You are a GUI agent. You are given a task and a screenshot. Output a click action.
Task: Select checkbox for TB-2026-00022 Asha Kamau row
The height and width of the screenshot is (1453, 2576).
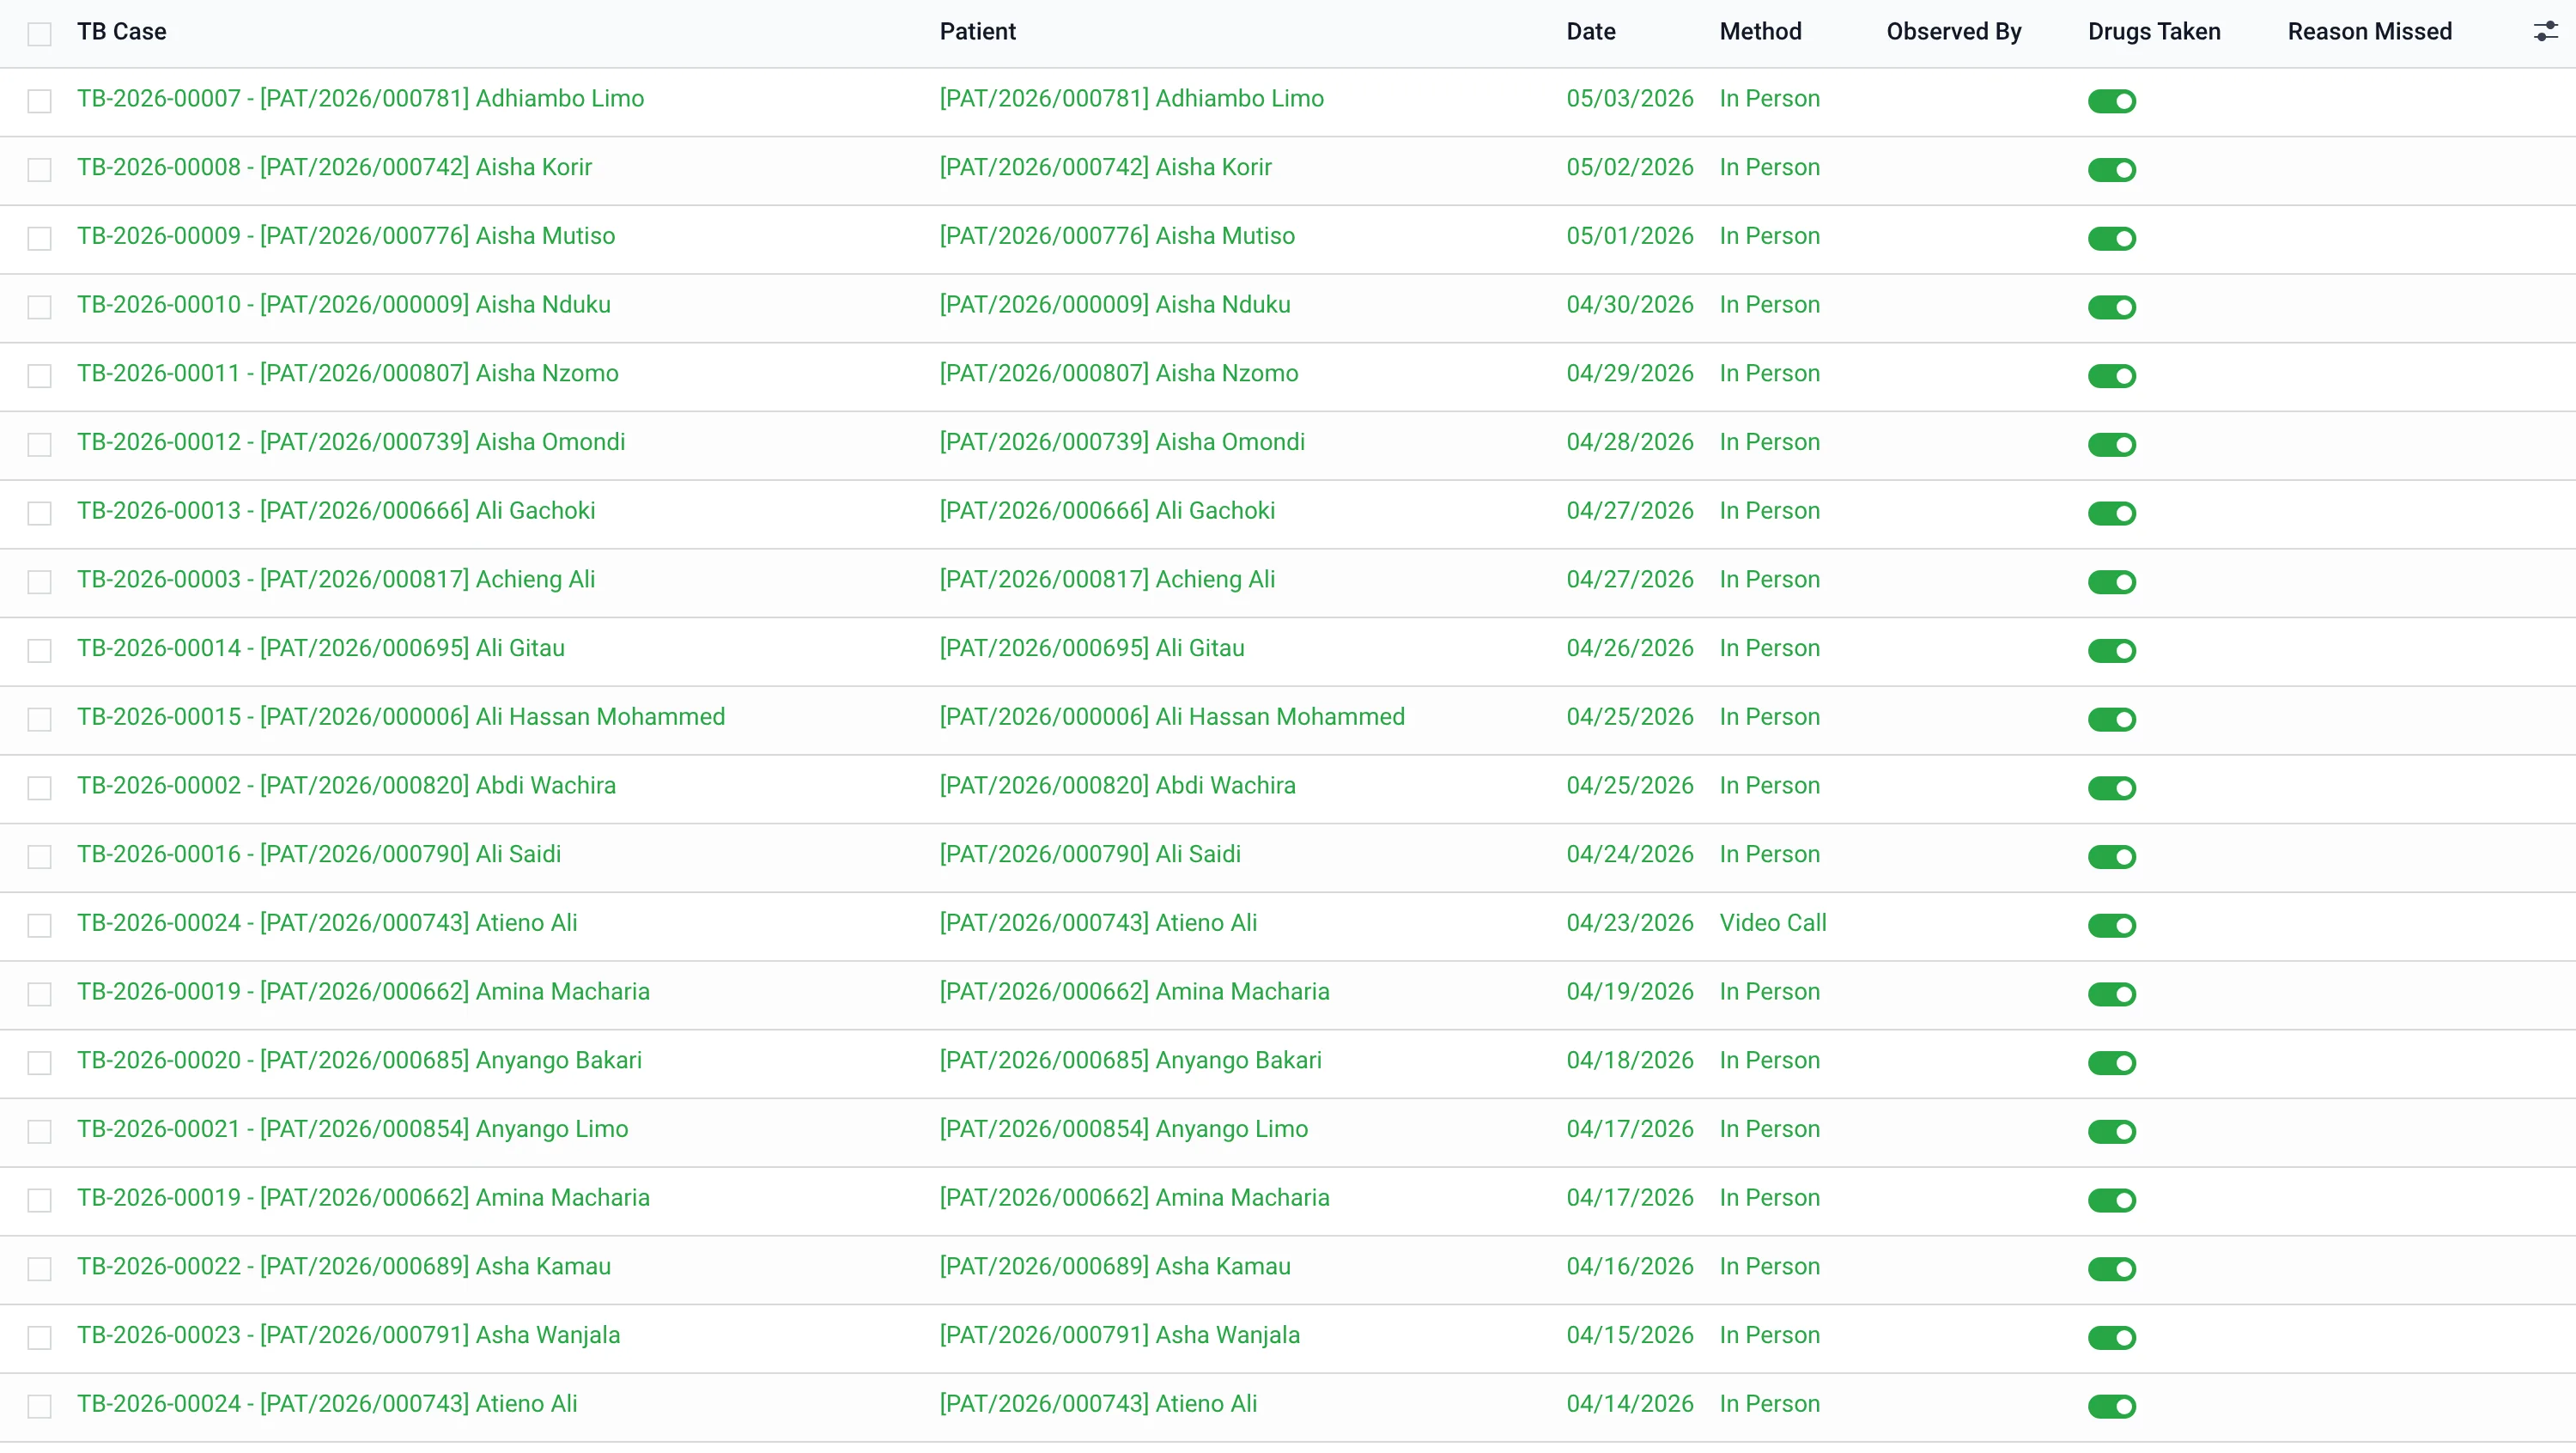click(39, 1269)
